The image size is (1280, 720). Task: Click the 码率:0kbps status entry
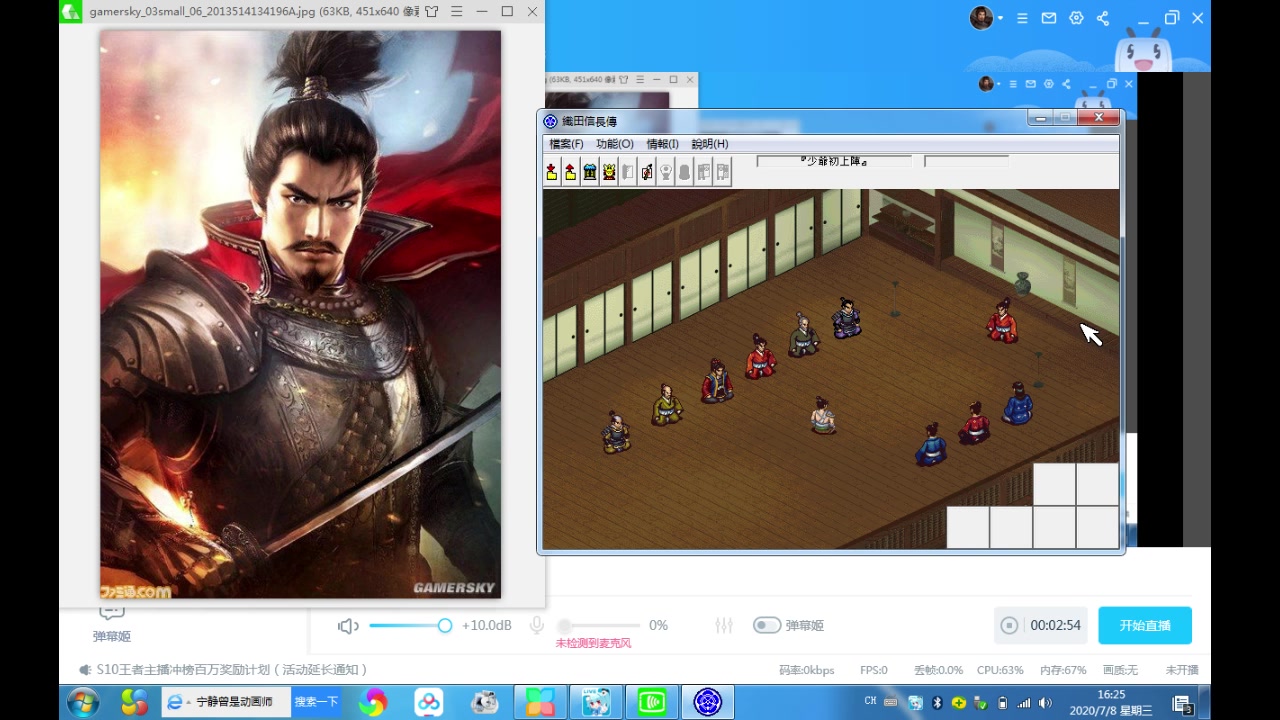[x=806, y=670]
